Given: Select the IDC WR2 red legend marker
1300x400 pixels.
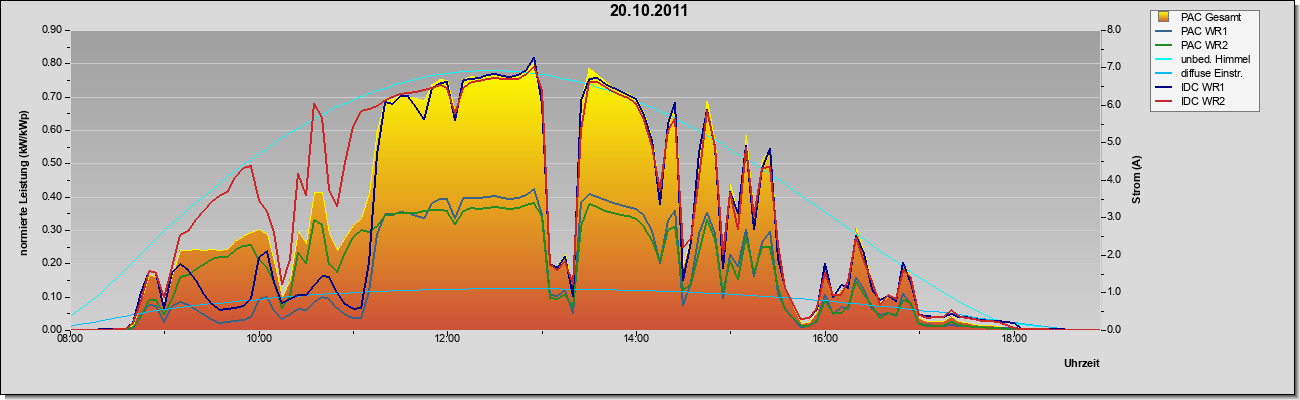Looking at the screenshot, I should point(1165,101).
